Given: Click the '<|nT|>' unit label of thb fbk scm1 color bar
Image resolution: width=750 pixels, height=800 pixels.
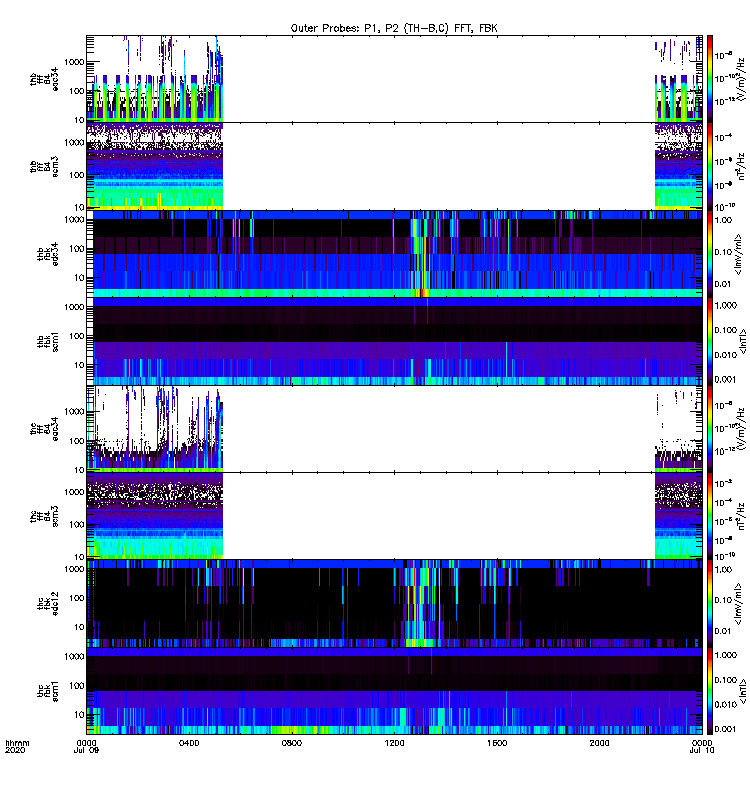Looking at the screenshot, I should point(744,341).
